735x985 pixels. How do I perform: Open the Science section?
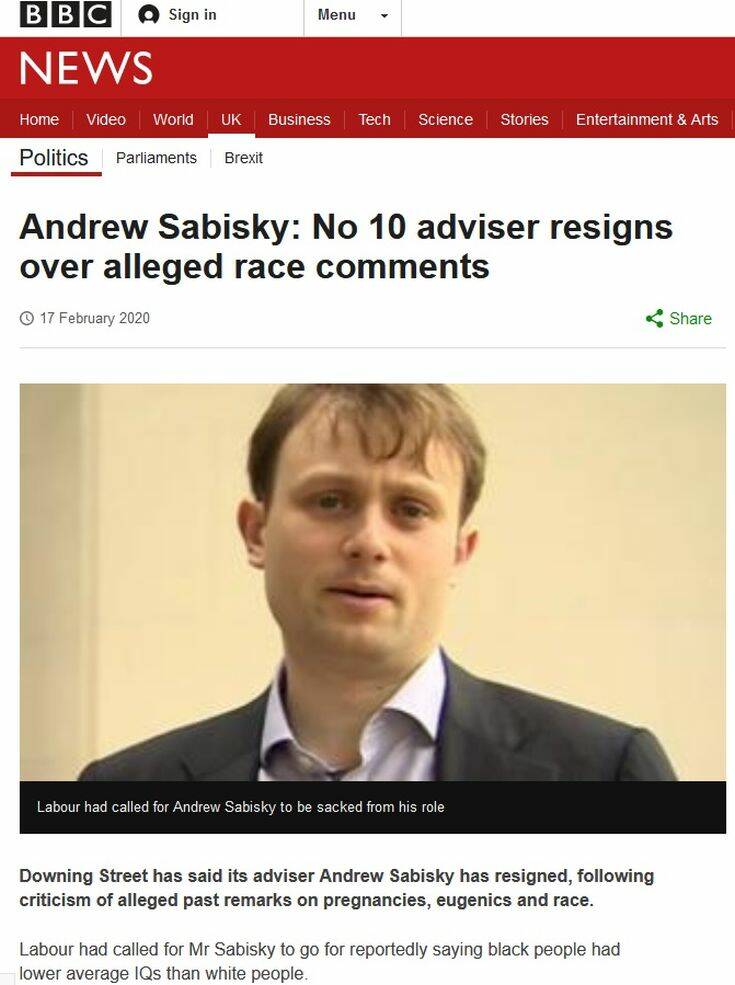point(445,119)
